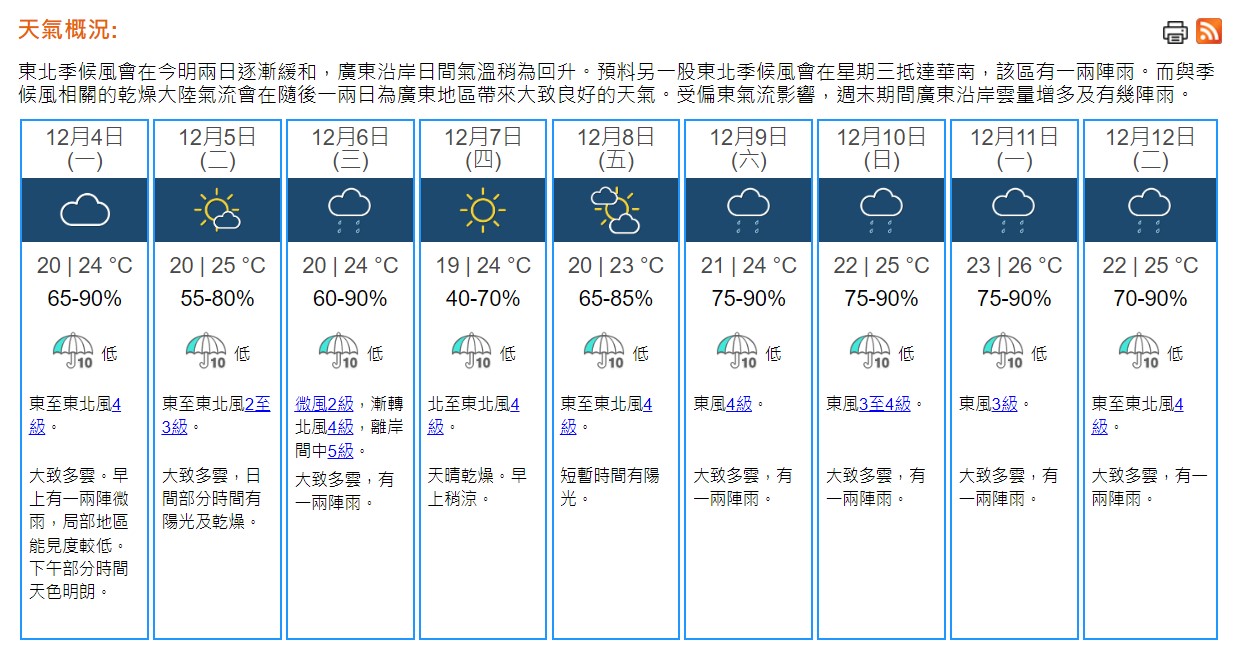Click the 4級 wind link for 12月9日
Image resolution: width=1239 pixels, height=656 pixels.
click(x=738, y=404)
